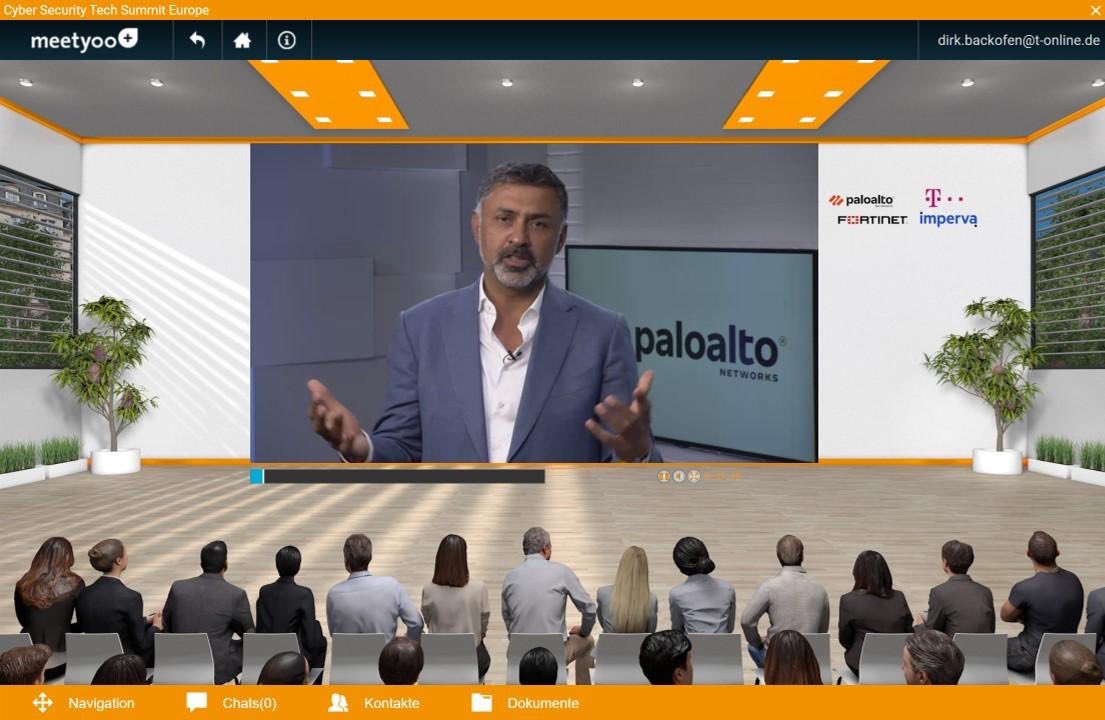Open account dirk.backofen@t-online.de
Image resolution: width=1105 pixels, height=720 pixels.
coord(1018,40)
